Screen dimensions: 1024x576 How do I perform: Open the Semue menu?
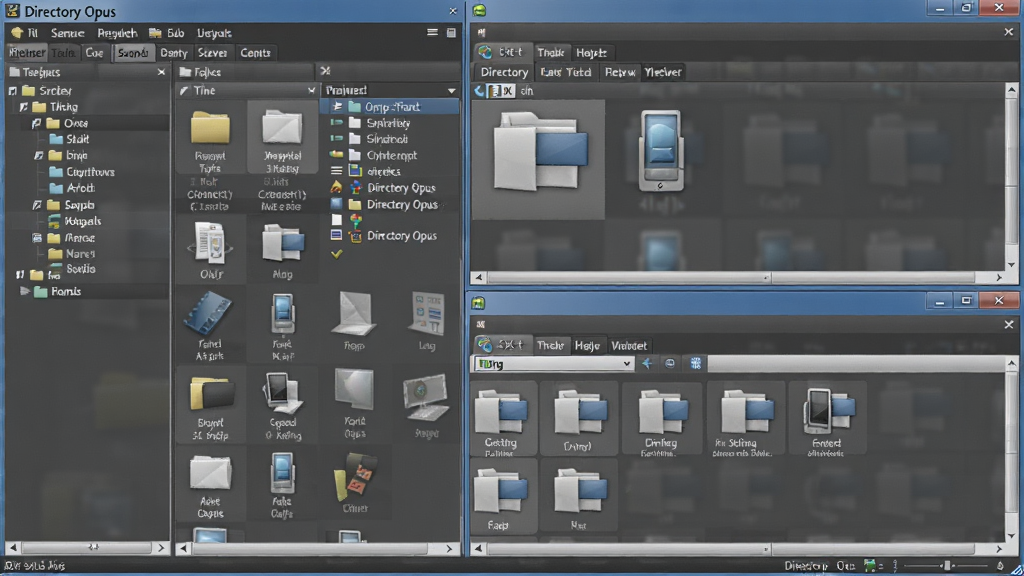pyautogui.click(x=67, y=33)
